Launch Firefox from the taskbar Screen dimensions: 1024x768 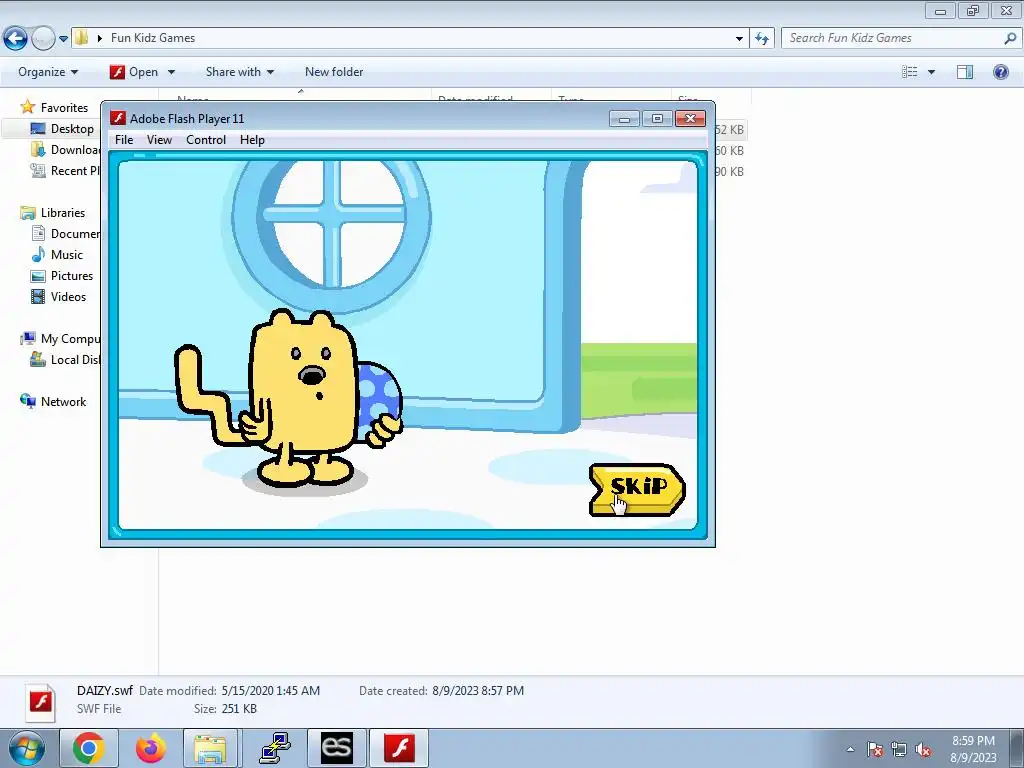(150, 748)
